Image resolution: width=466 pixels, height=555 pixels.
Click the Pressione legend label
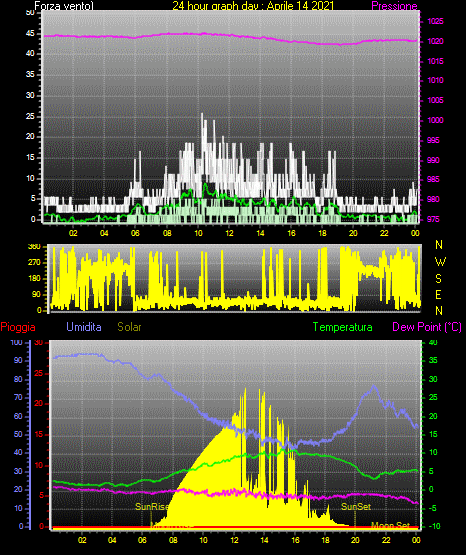click(394, 6)
